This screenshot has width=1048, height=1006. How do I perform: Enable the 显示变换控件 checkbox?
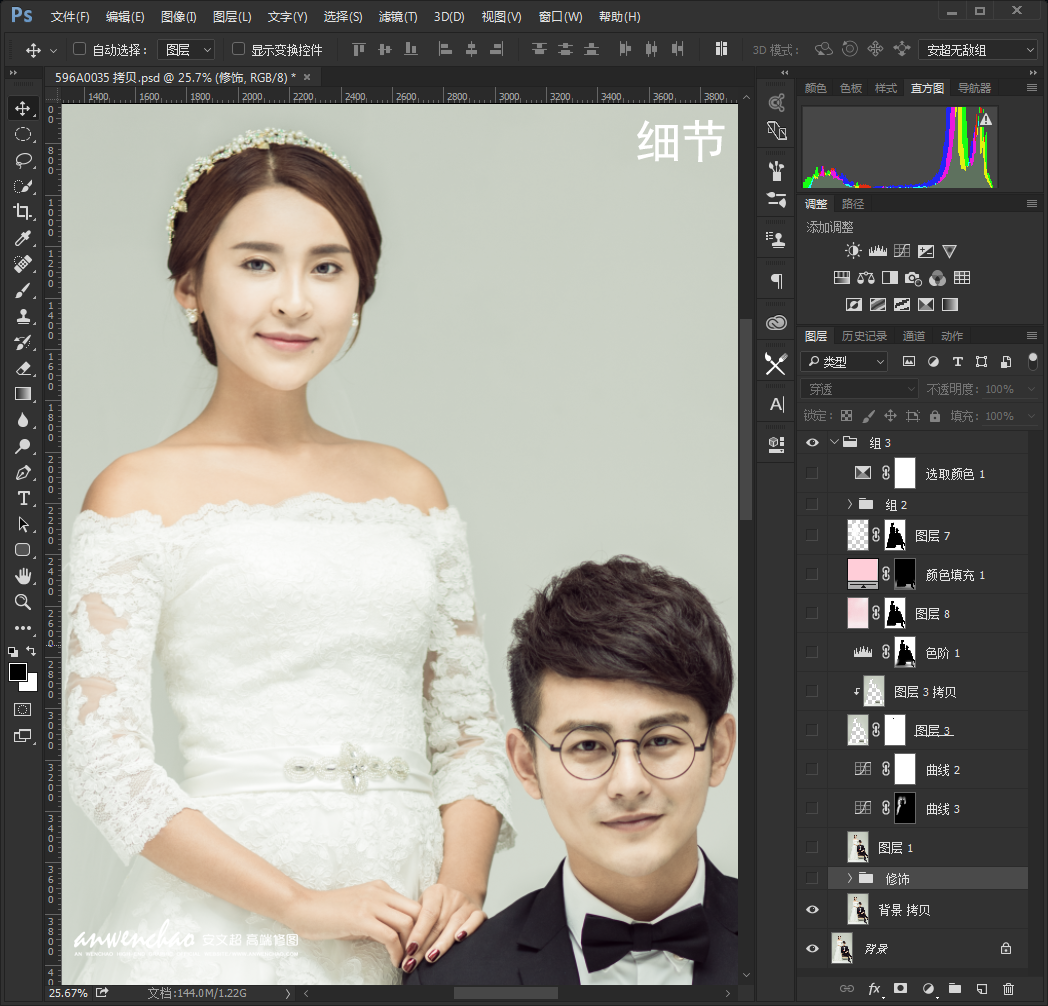[238, 49]
